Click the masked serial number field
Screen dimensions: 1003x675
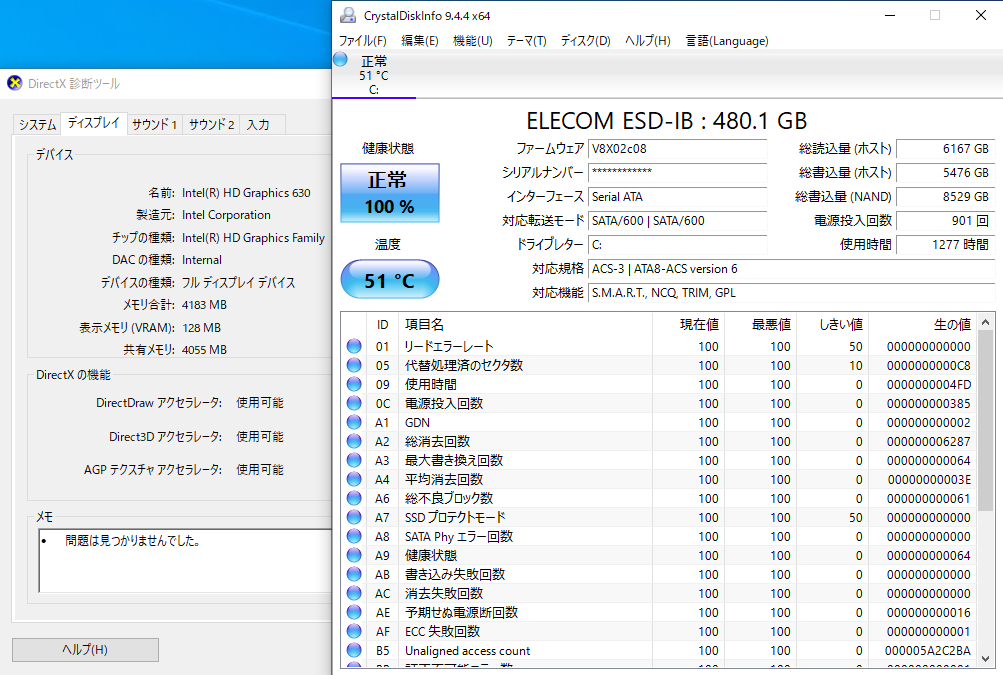[x=677, y=173]
